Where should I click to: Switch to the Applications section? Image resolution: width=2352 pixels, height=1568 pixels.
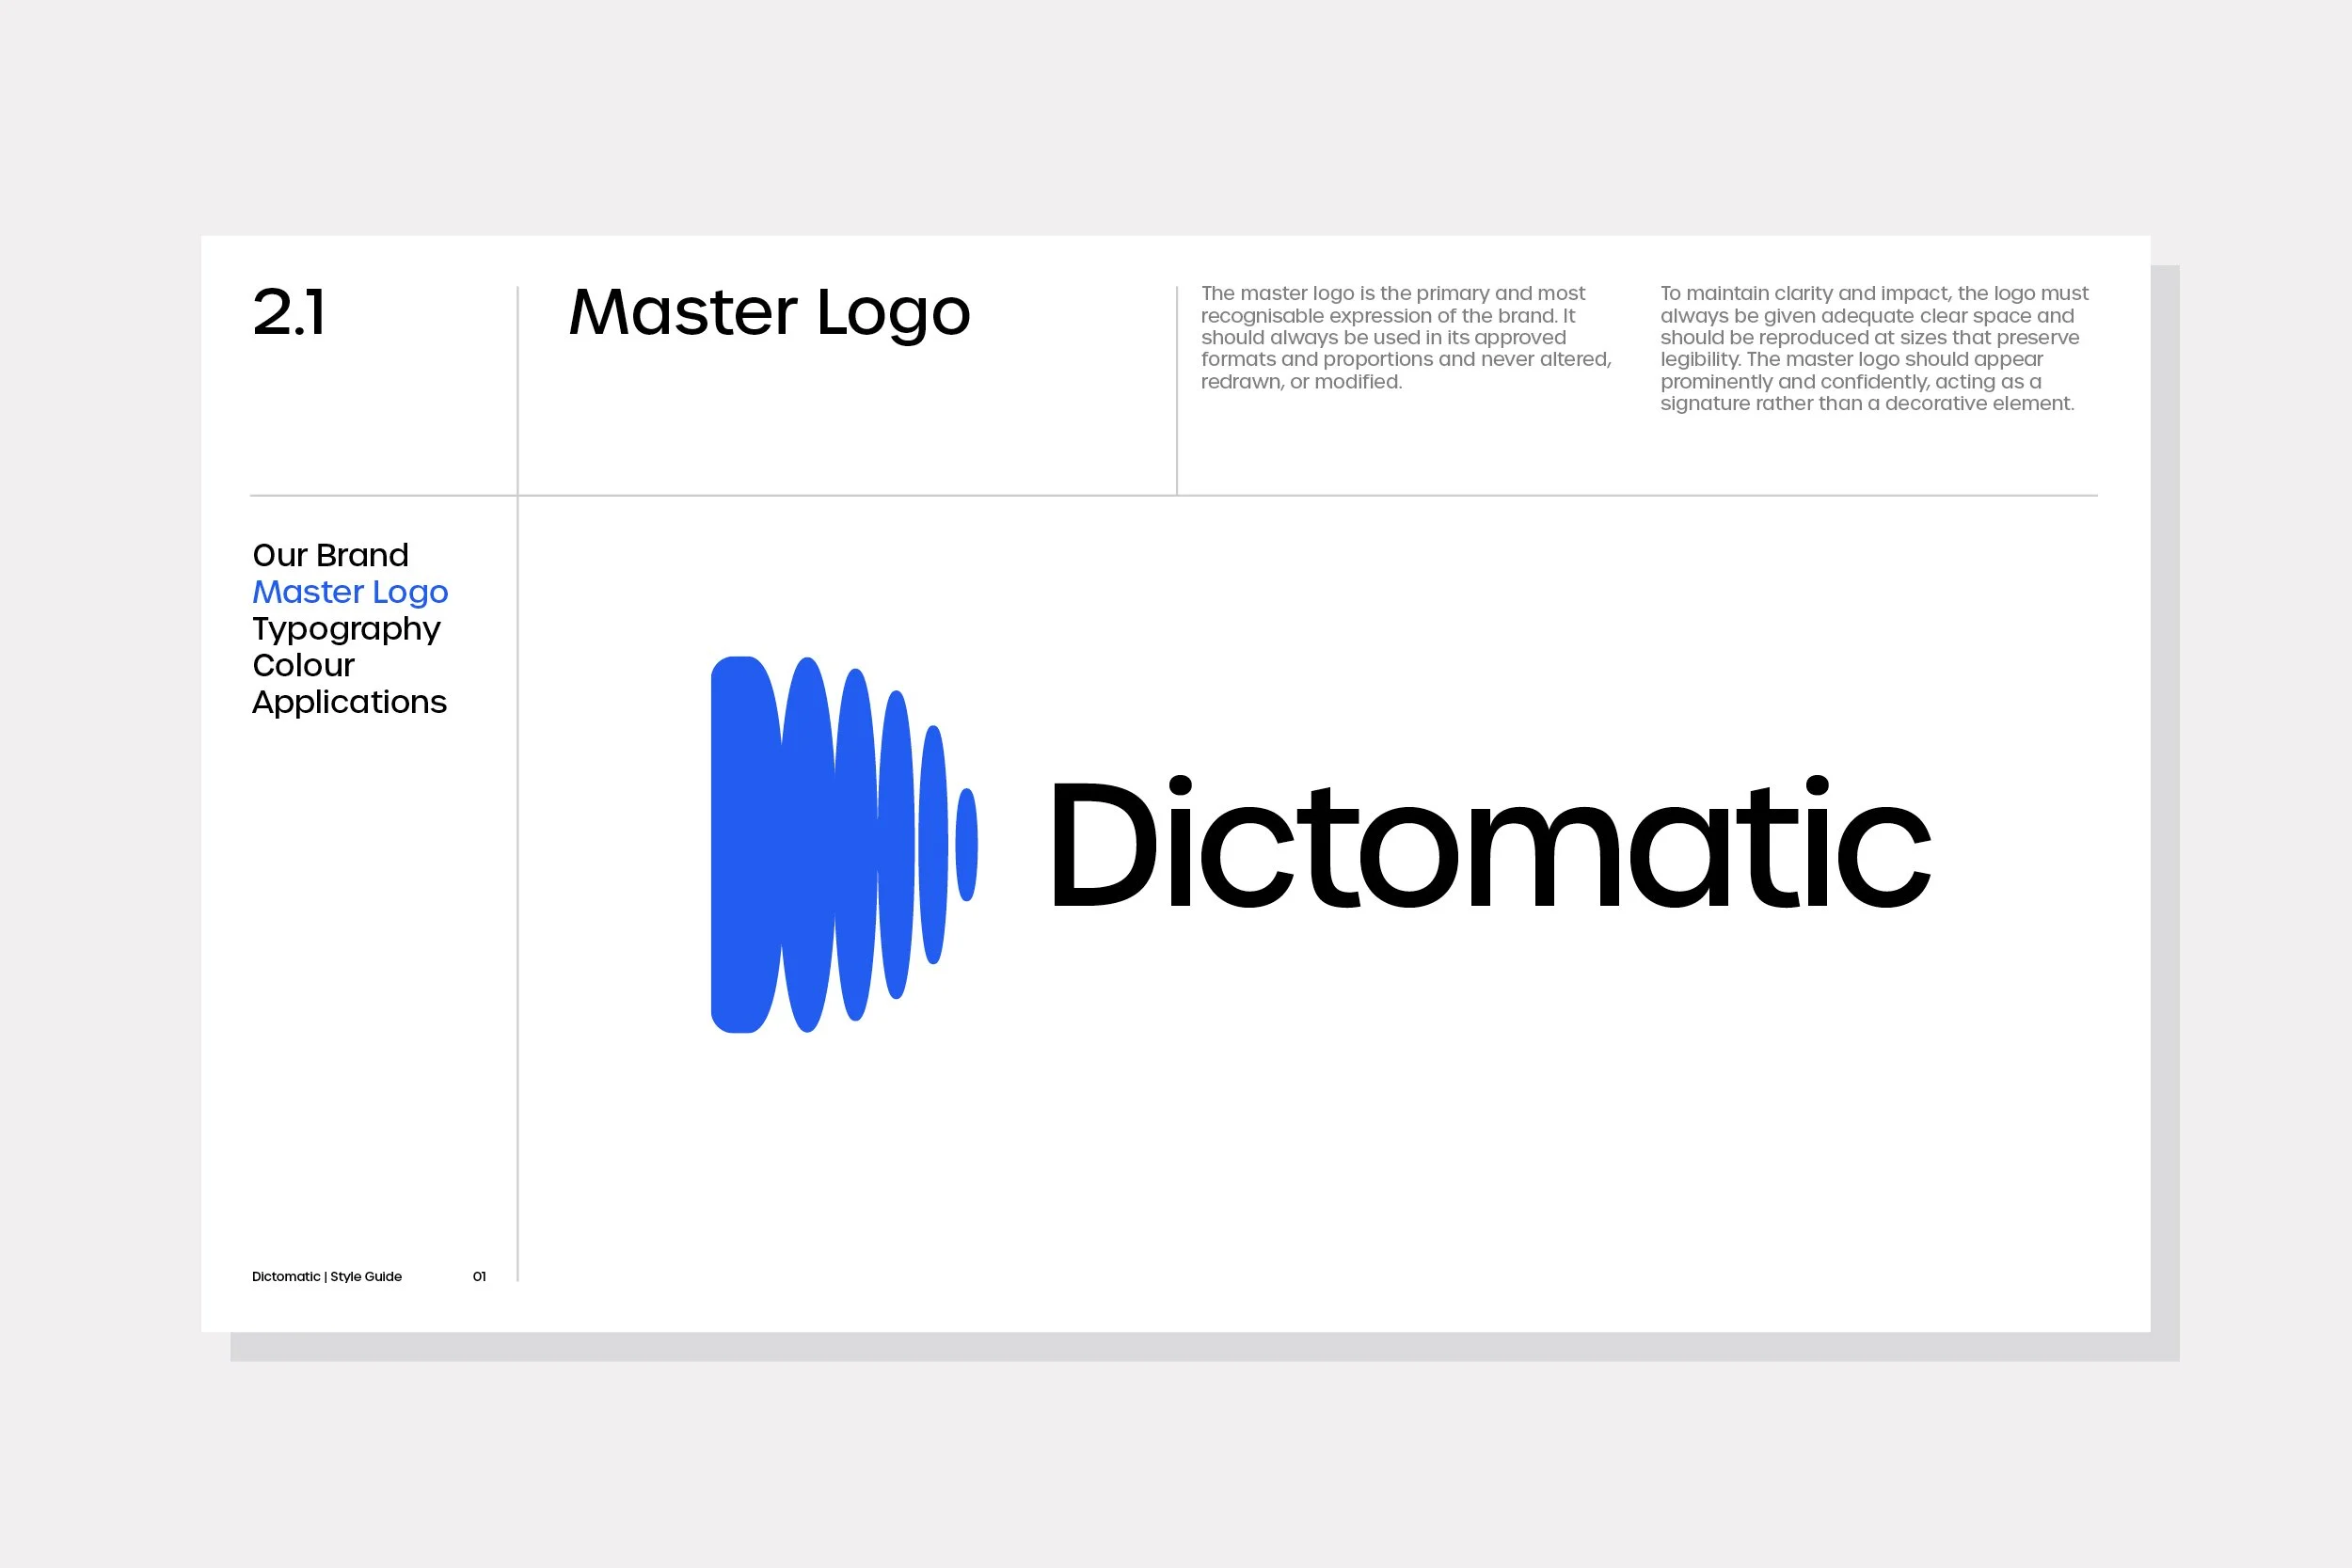coord(348,702)
